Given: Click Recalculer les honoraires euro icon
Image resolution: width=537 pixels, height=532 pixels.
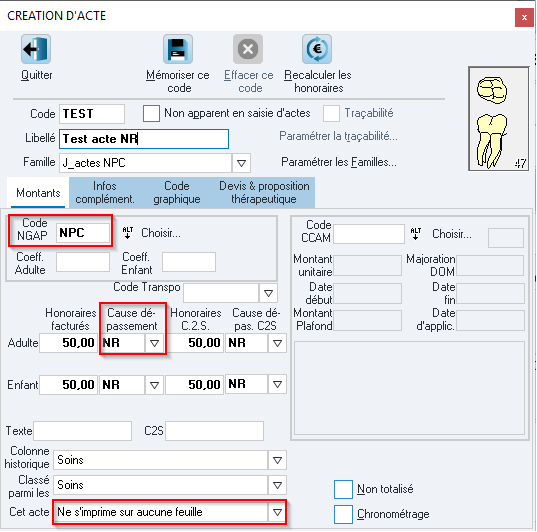Looking at the screenshot, I should point(317,49).
